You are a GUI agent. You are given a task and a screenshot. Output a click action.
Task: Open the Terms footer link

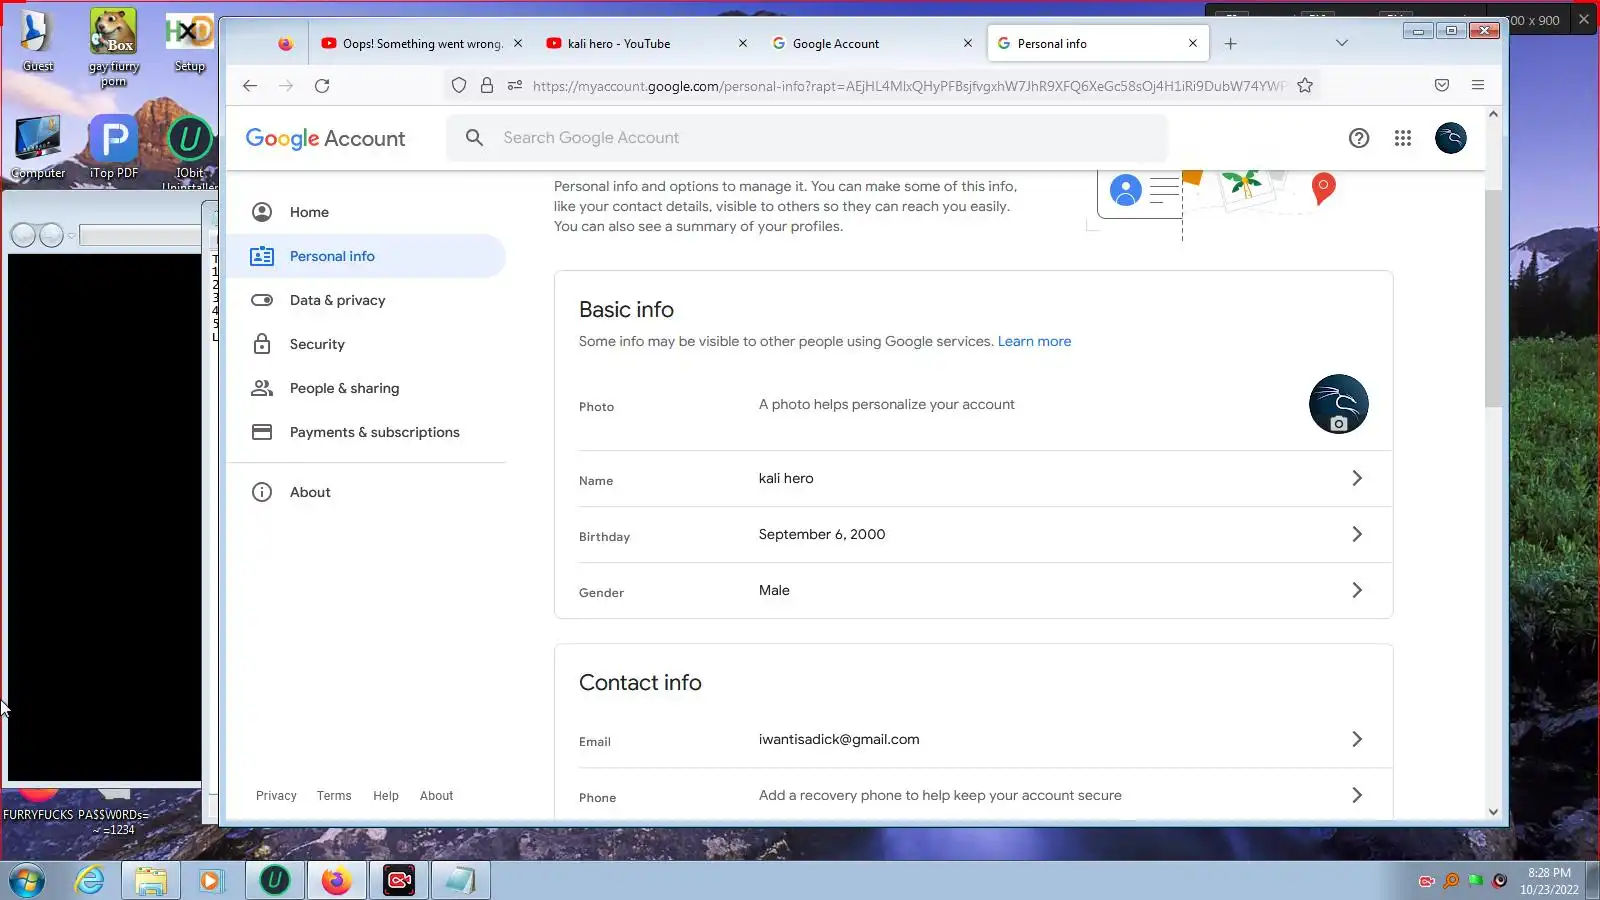pyautogui.click(x=334, y=796)
